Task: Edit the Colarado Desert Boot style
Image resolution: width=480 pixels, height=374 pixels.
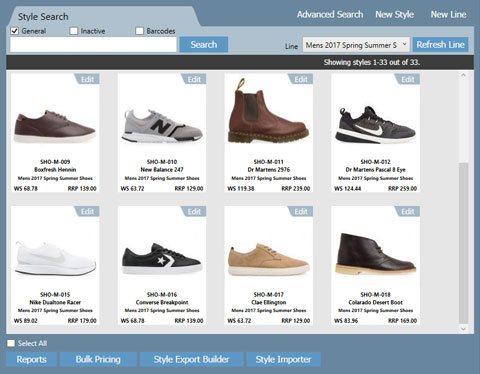Action: [x=407, y=212]
